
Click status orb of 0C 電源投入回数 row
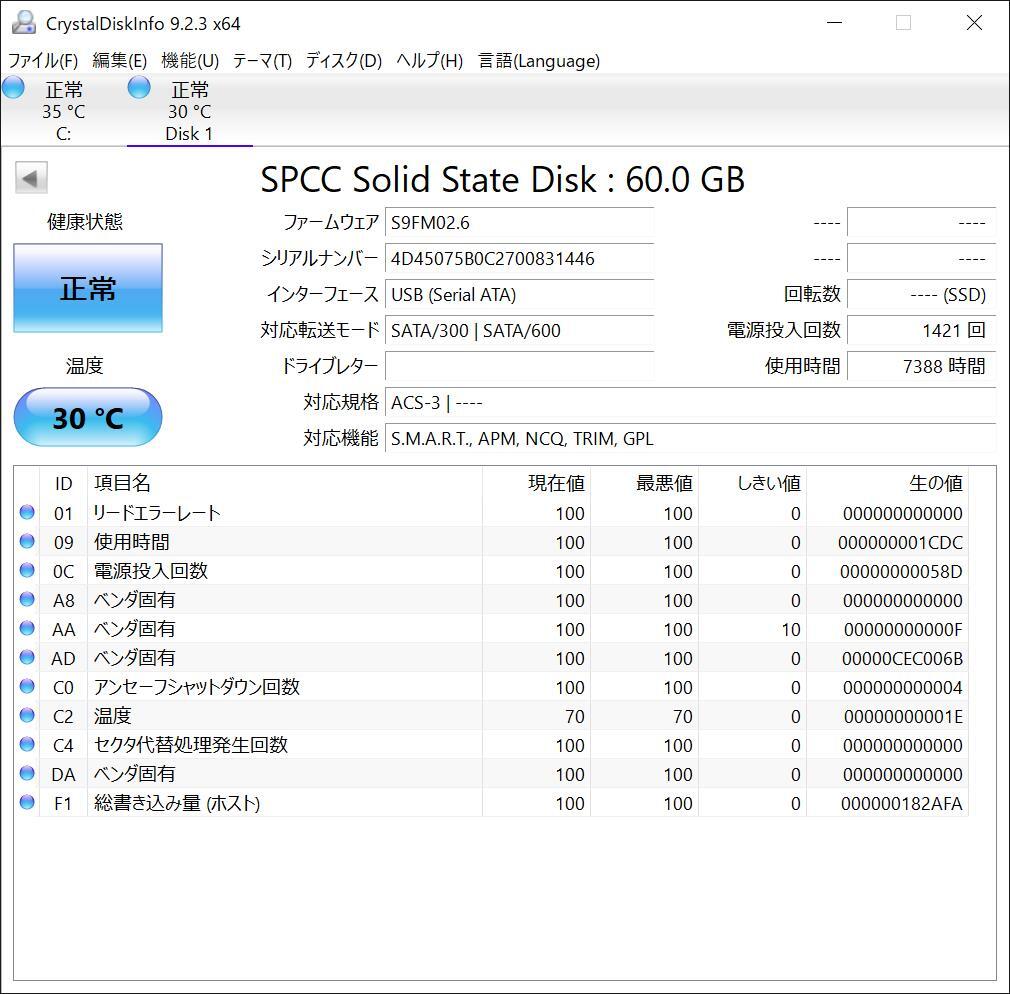(27, 570)
